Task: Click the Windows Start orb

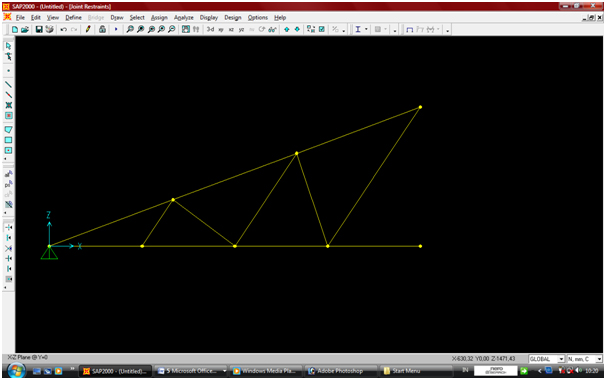Action: coord(16,370)
